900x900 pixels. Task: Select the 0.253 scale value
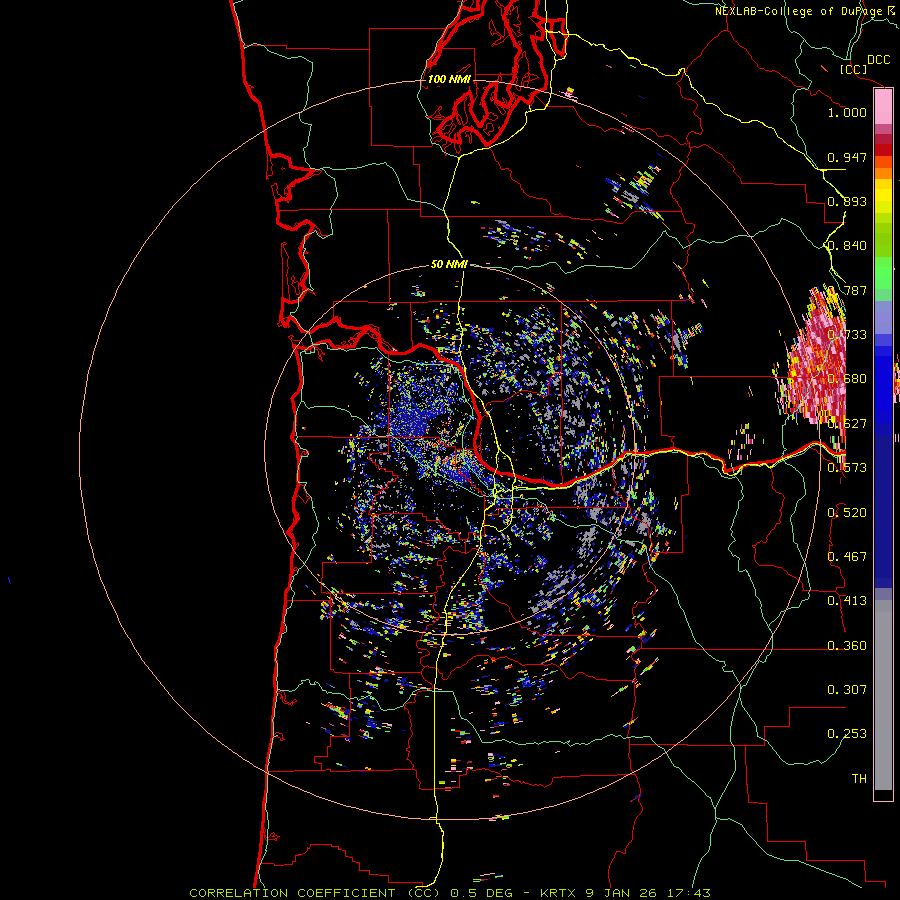pyautogui.click(x=847, y=734)
